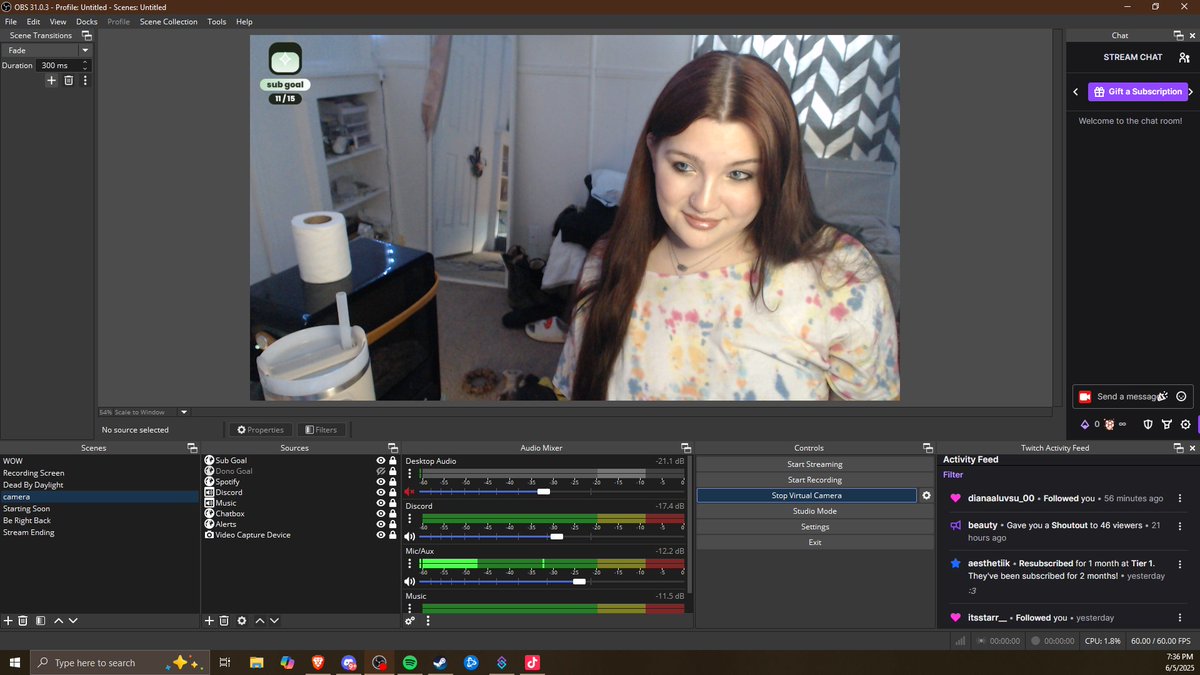The width and height of the screenshot is (1200, 675).
Task: Open the Edit menu
Action: 34,21
